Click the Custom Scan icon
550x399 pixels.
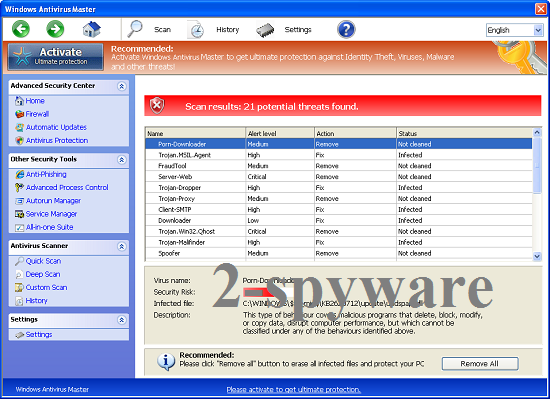(19, 288)
